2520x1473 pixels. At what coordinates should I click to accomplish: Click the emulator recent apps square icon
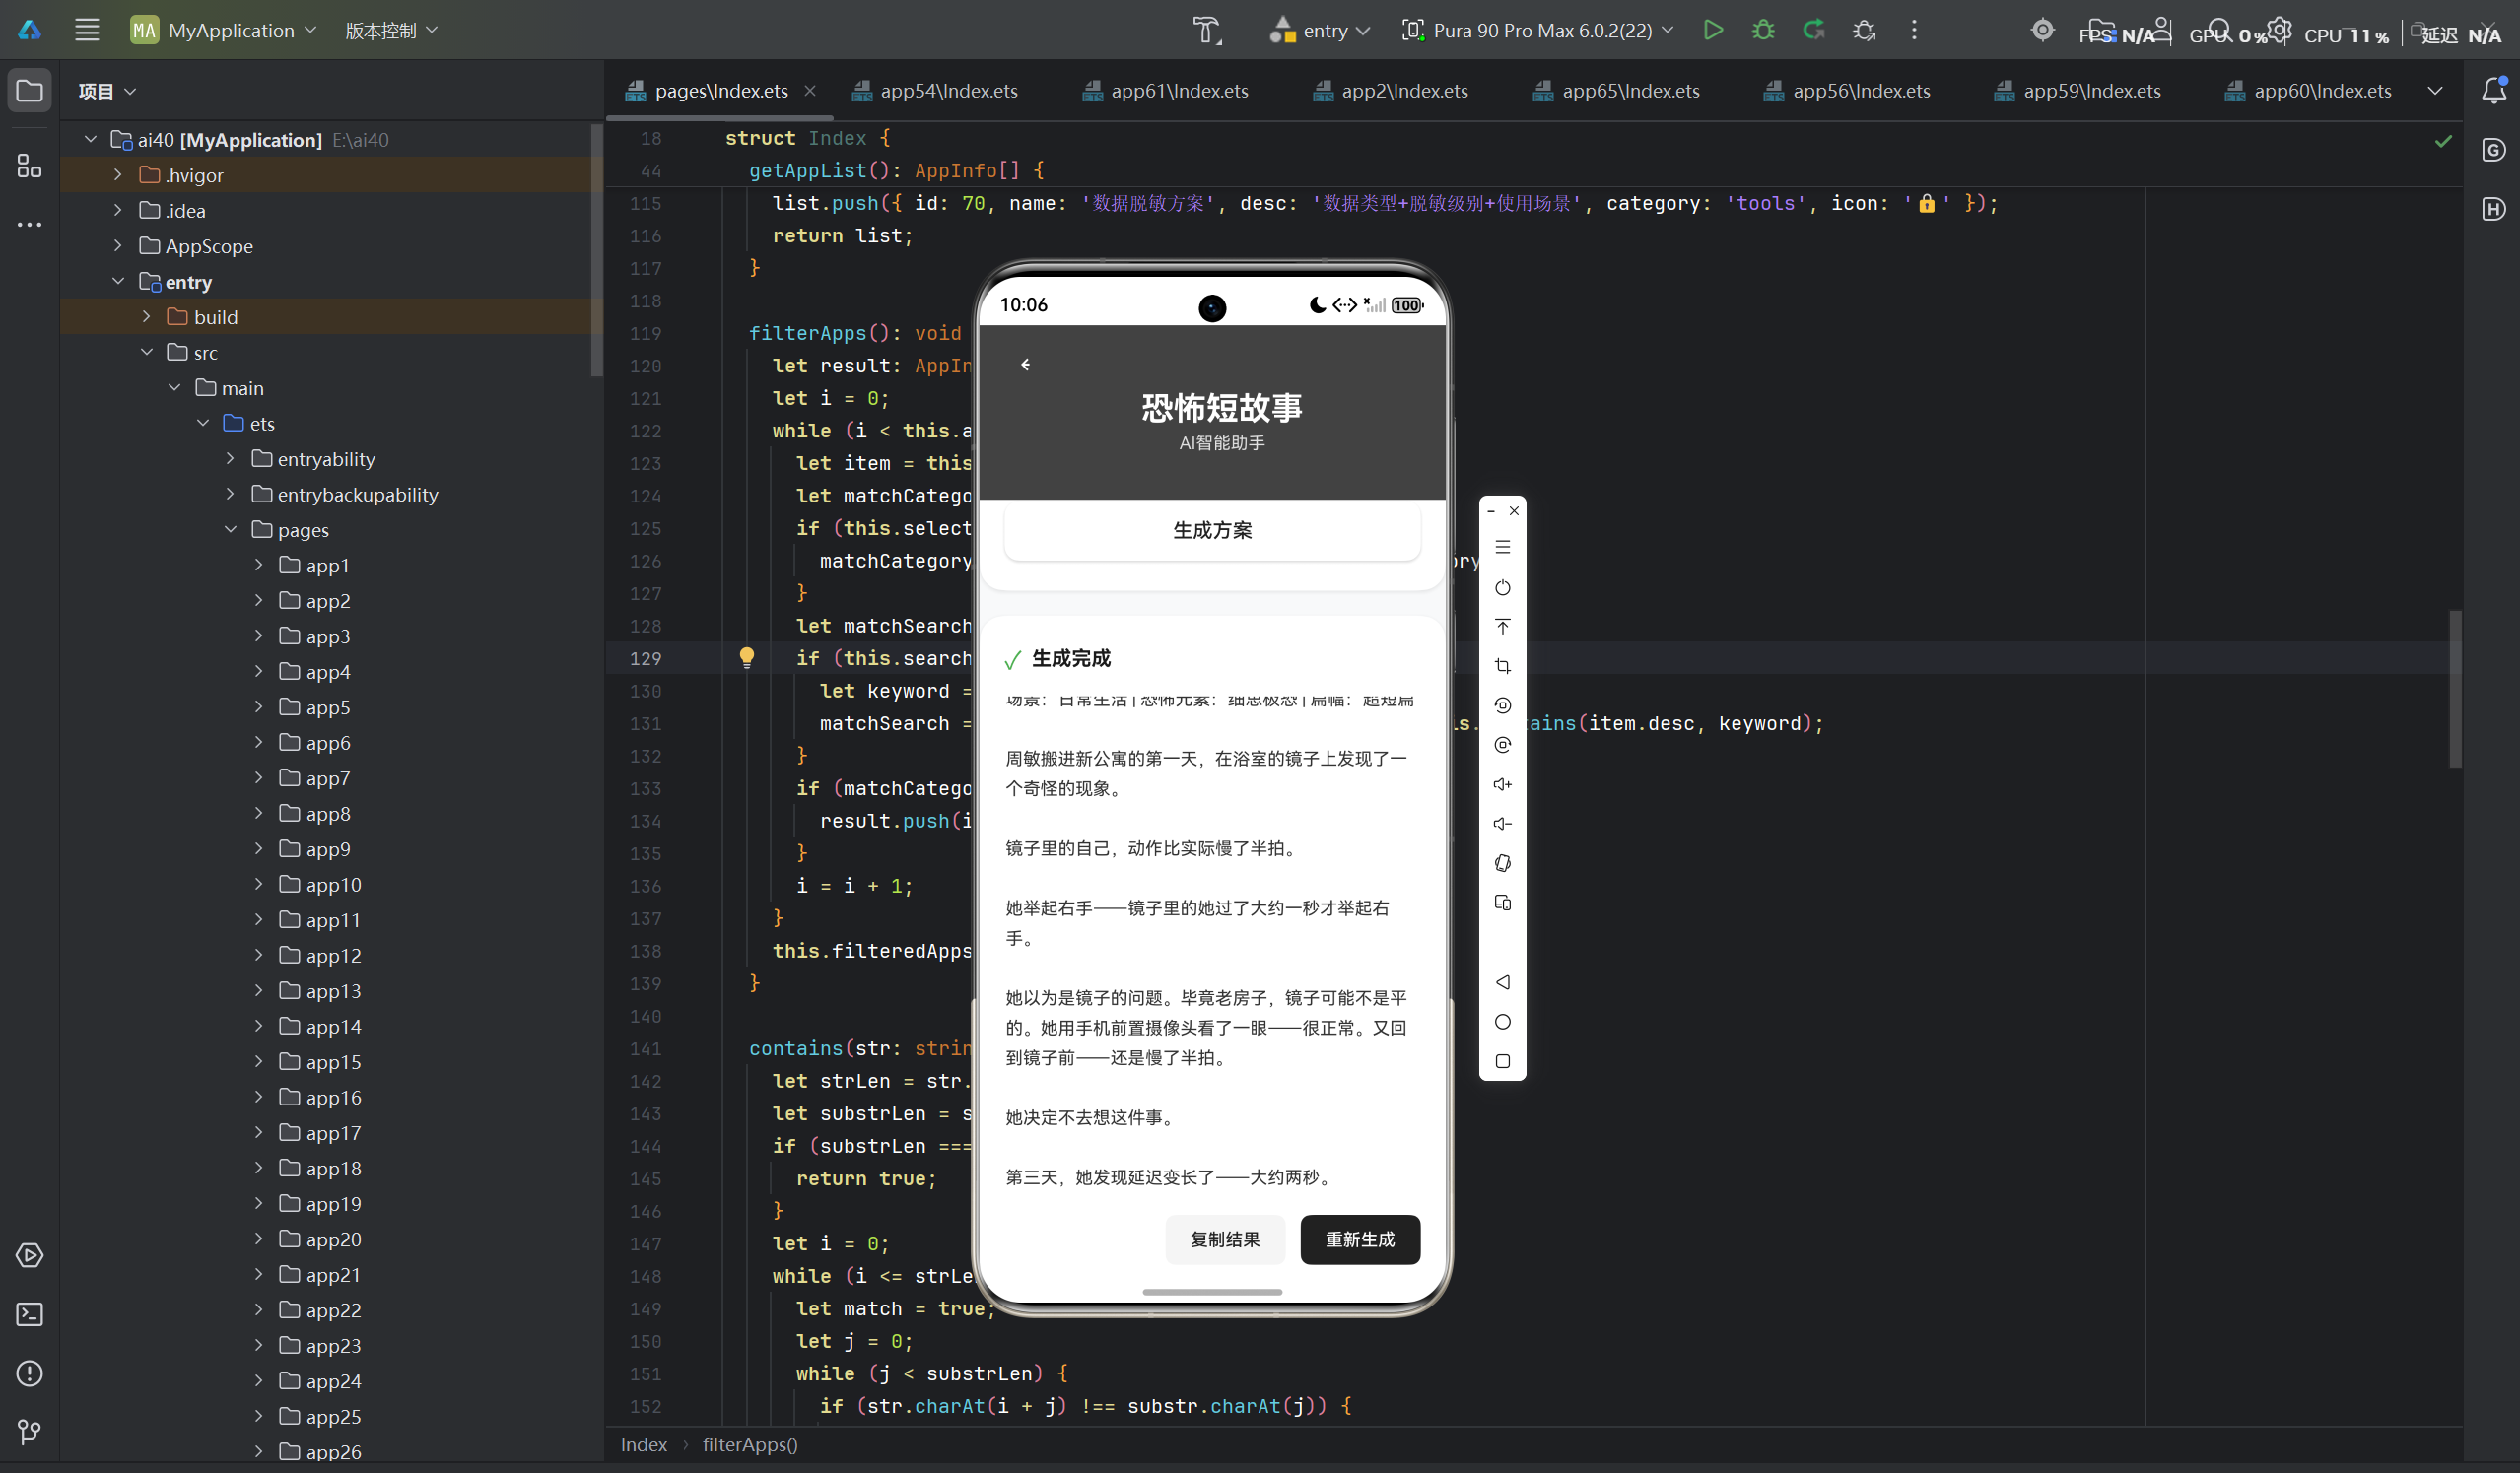coord(1502,1061)
